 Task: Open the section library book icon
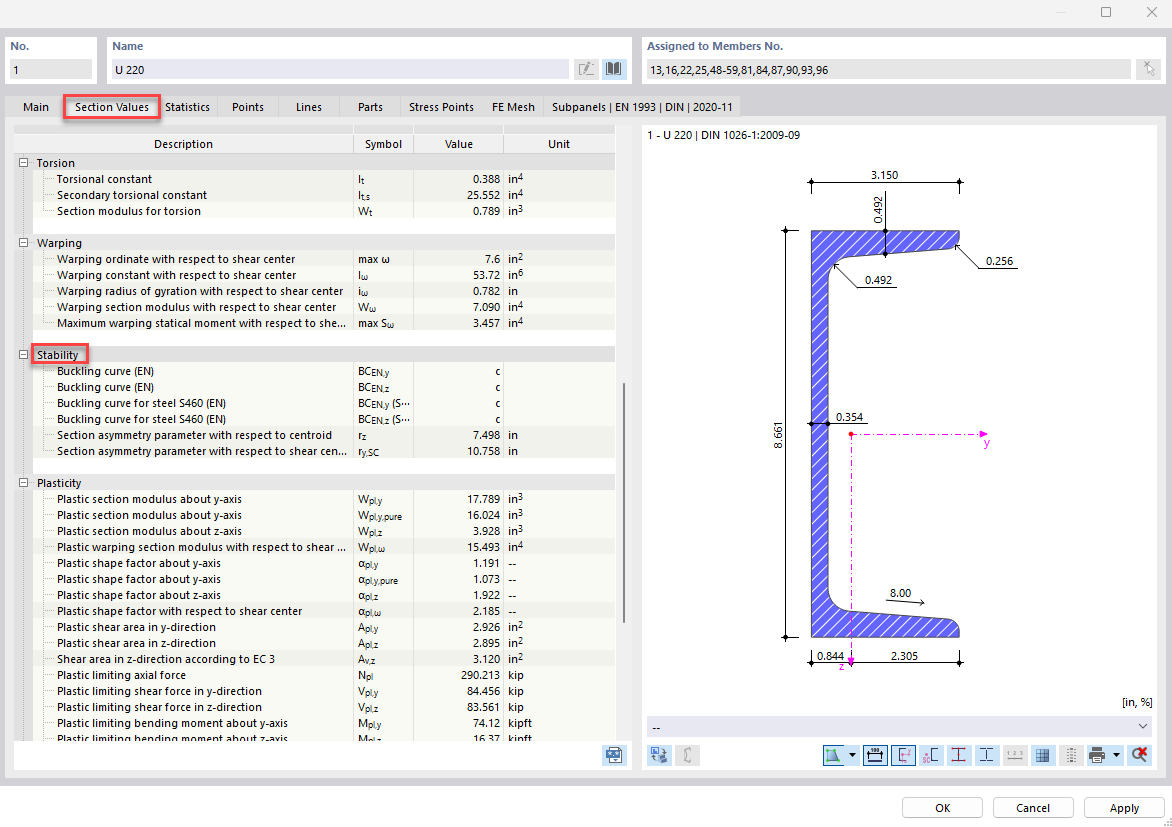pos(613,68)
